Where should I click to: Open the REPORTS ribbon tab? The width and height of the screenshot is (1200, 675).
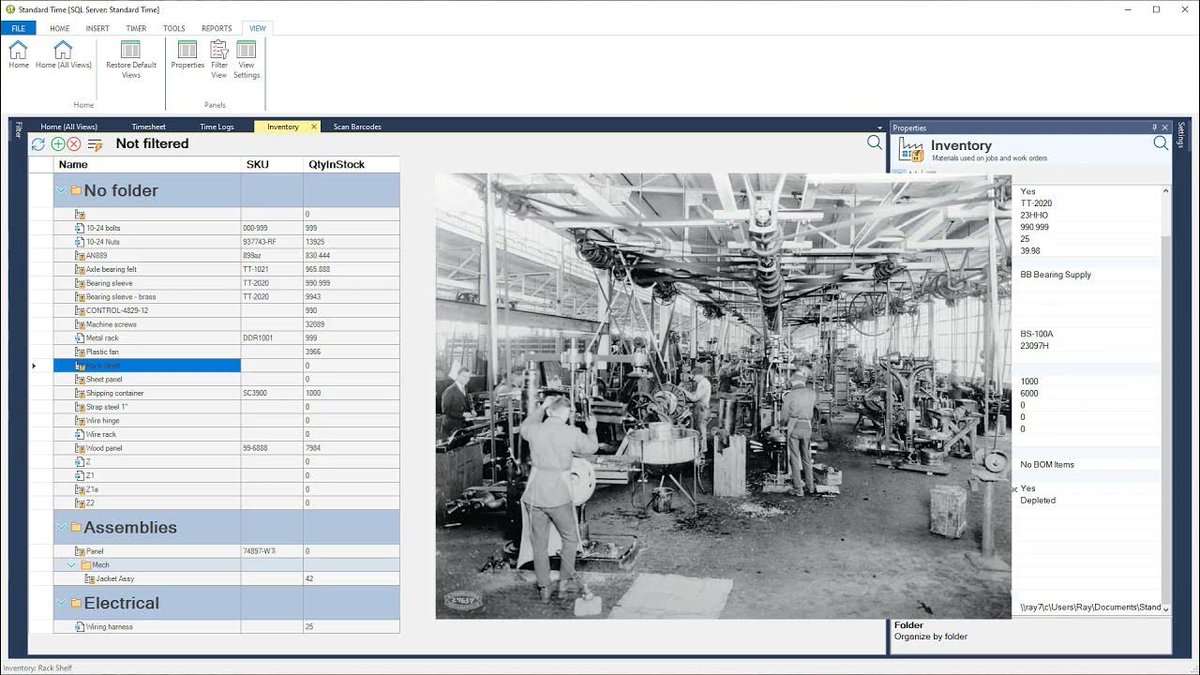[216, 28]
